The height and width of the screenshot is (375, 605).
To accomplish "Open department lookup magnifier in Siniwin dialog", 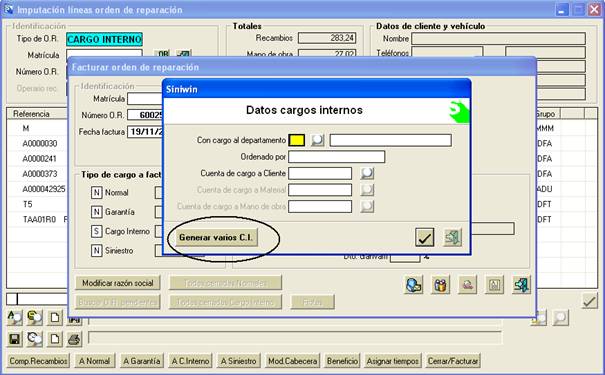I will (317, 140).
